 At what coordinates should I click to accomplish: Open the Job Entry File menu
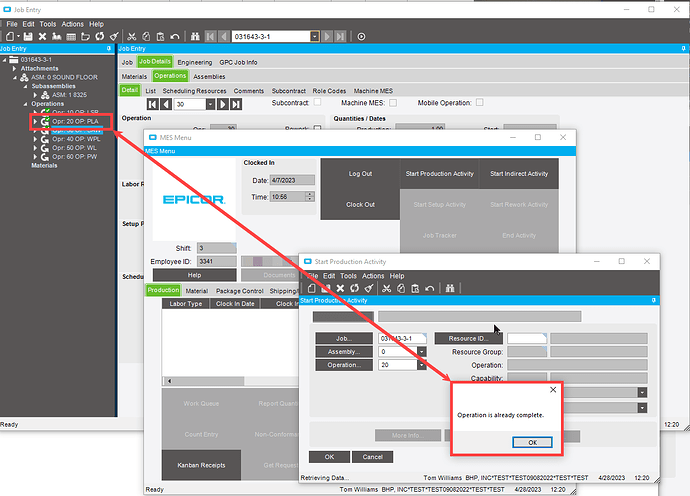click(x=12, y=24)
